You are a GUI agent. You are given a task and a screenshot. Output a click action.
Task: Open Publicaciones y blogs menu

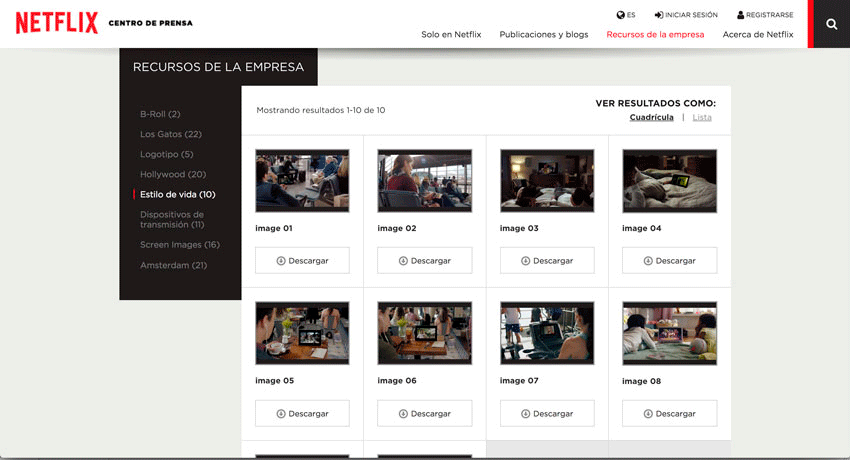tap(544, 34)
